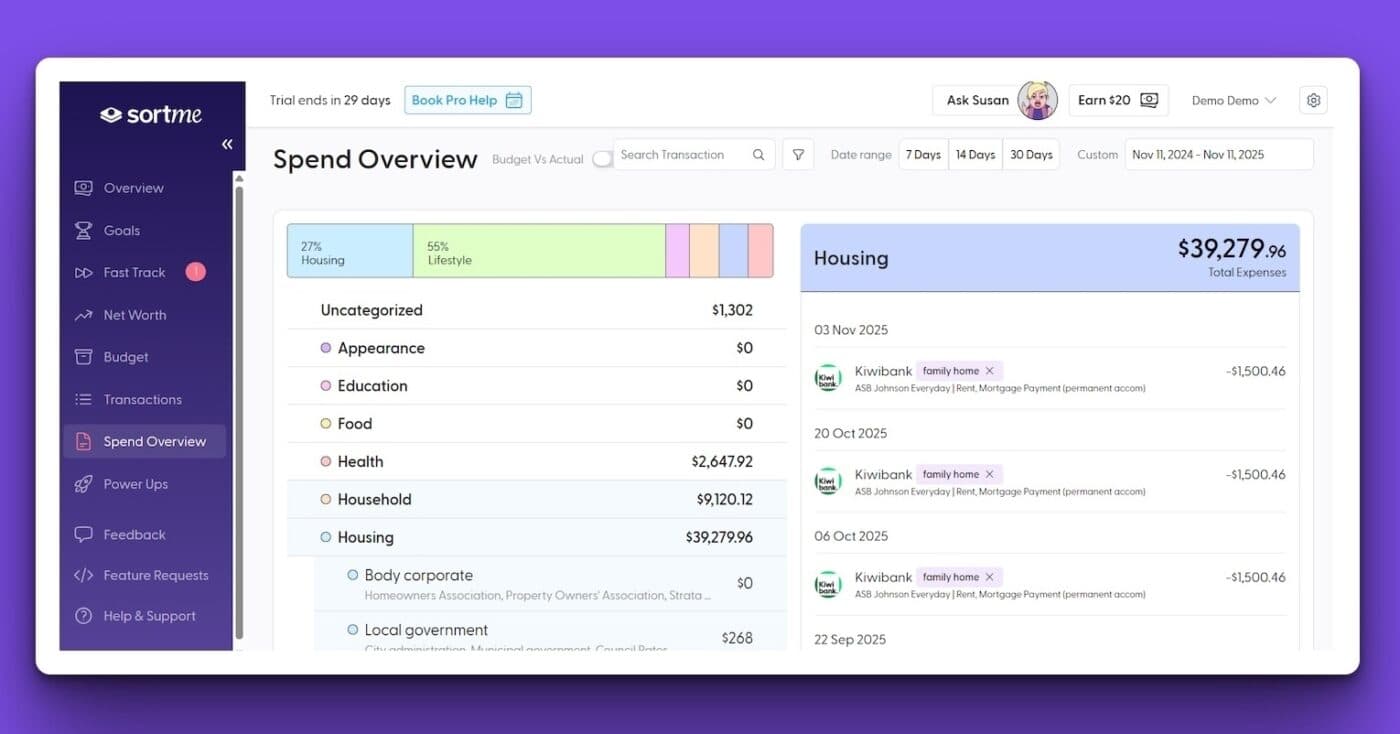Open the transaction filter icon
Image resolution: width=1400 pixels, height=734 pixels.
coord(797,154)
